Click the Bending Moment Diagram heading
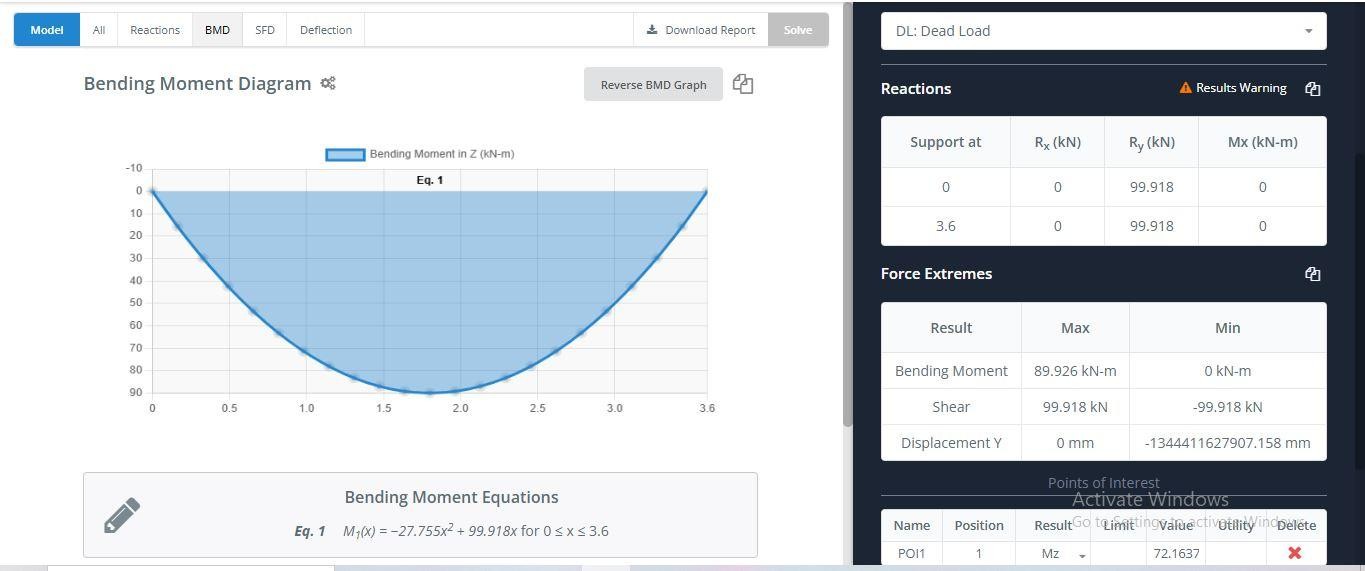This screenshot has width=1365, height=571. point(197,84)
